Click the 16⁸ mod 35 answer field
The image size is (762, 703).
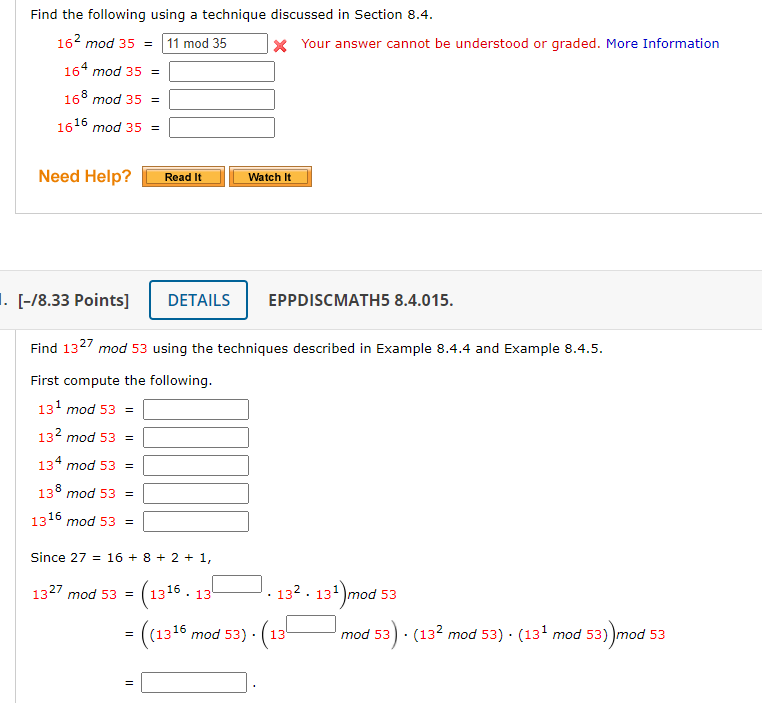222,100
